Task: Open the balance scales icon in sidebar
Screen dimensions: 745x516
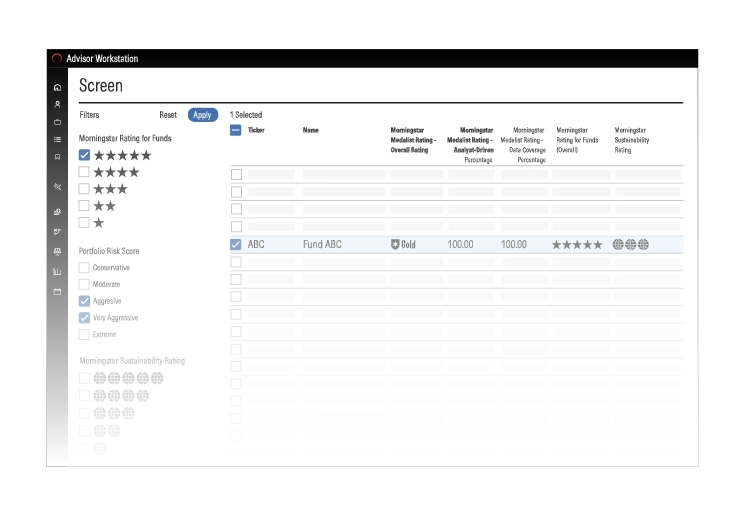Action: click(x=57, y=251)
